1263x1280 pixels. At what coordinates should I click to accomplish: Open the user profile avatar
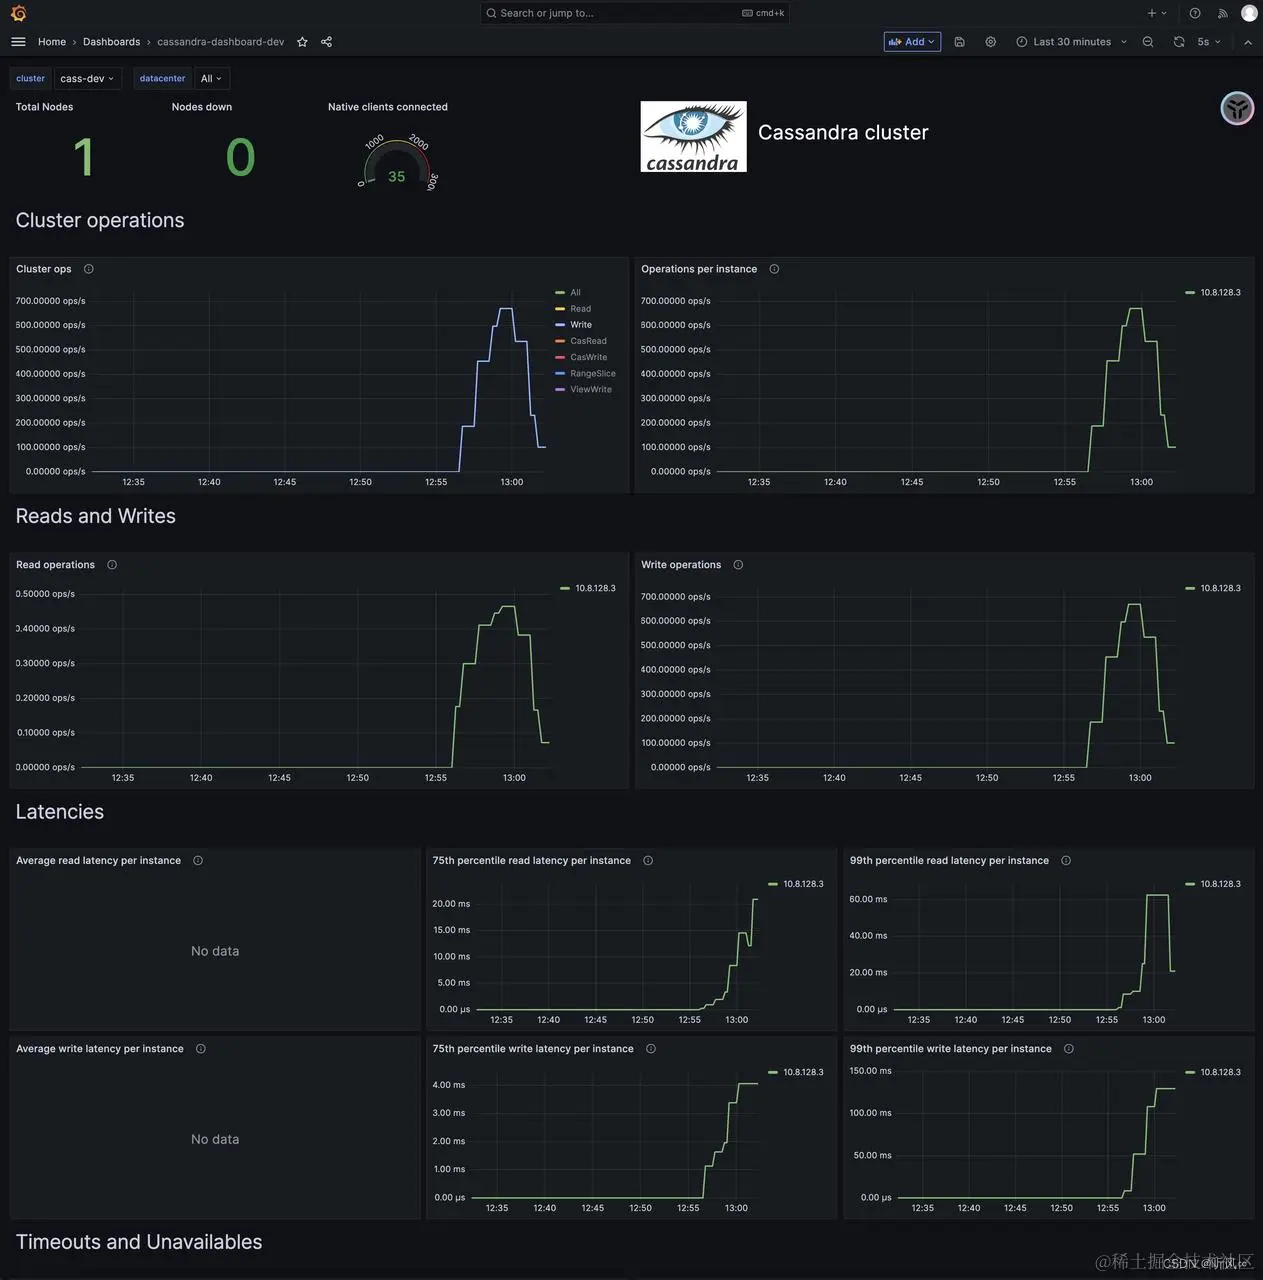point(1249,13)
